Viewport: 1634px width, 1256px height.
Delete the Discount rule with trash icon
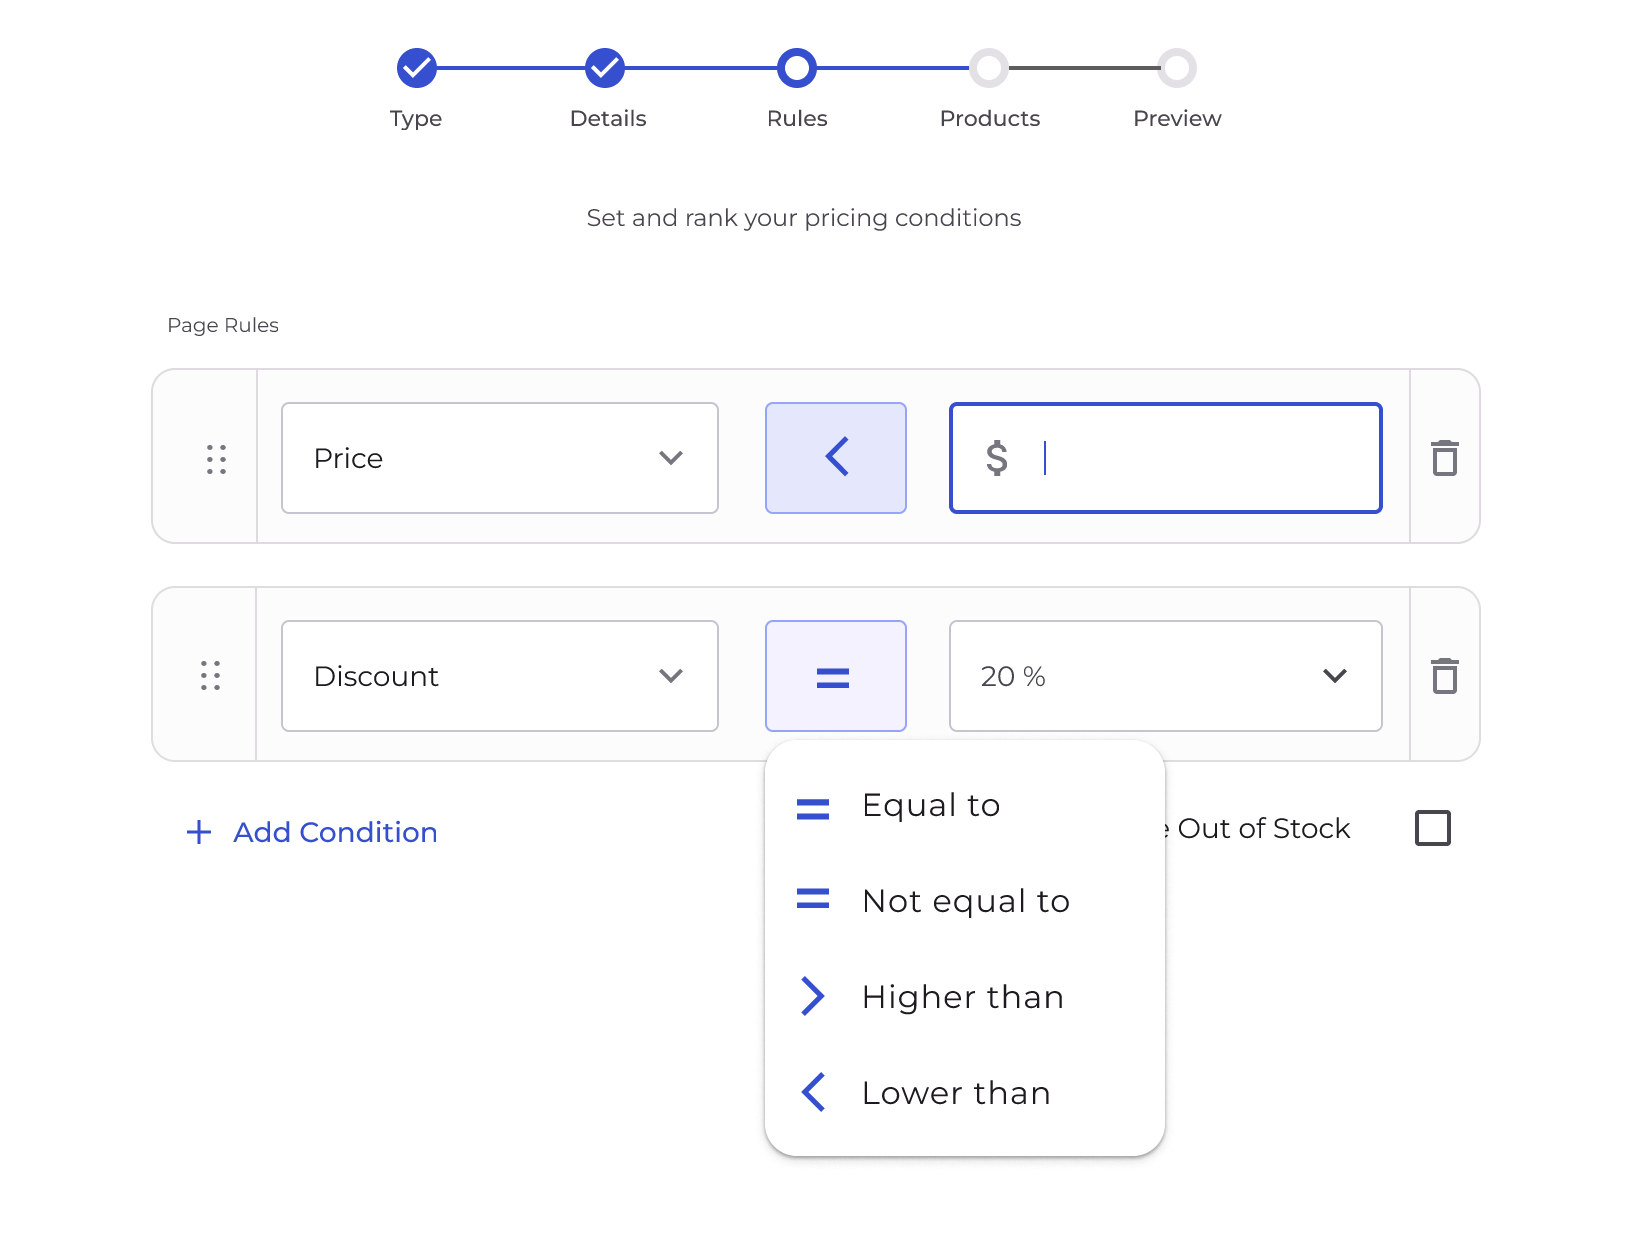(x=1444, y=676)
